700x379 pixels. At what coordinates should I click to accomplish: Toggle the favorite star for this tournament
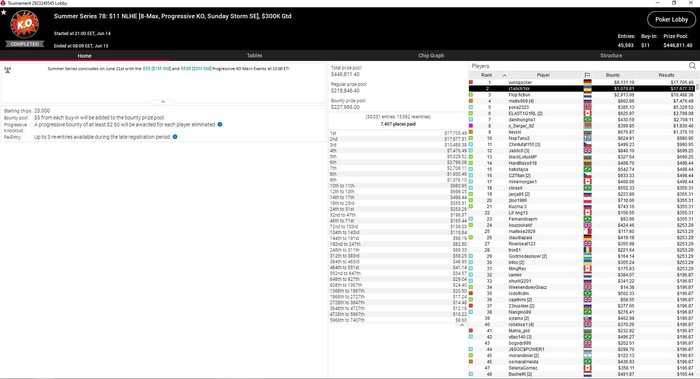coord(4,12)
